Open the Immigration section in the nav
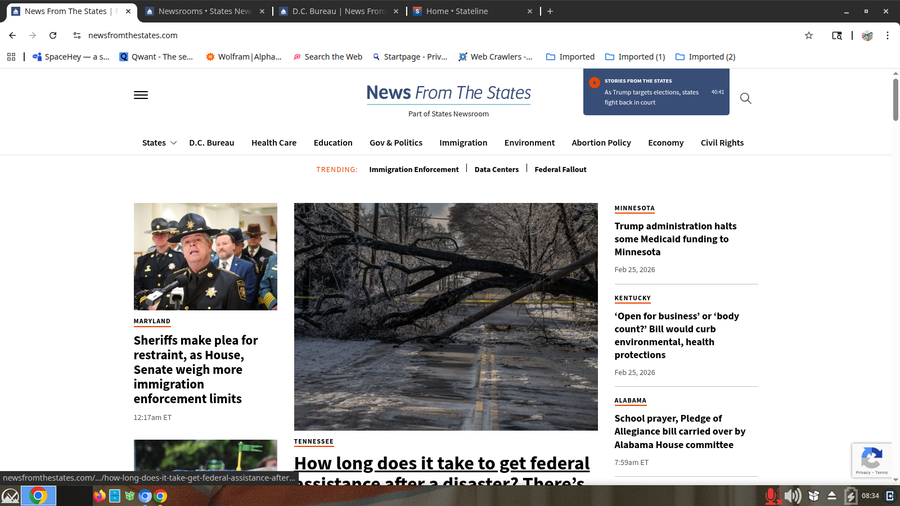The width and height of the screenshot is (900, 506). (x=463, y=143)
